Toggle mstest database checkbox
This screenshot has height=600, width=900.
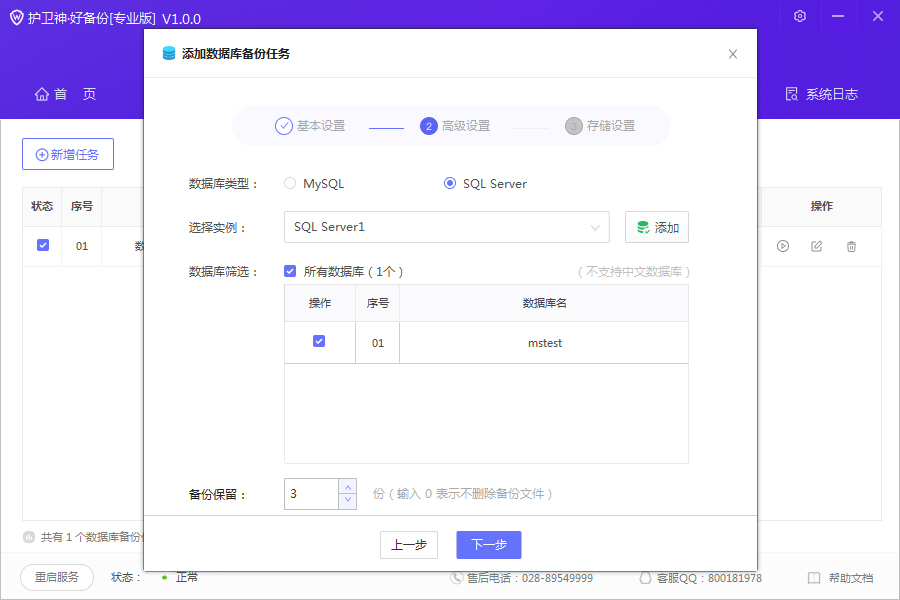319,341
